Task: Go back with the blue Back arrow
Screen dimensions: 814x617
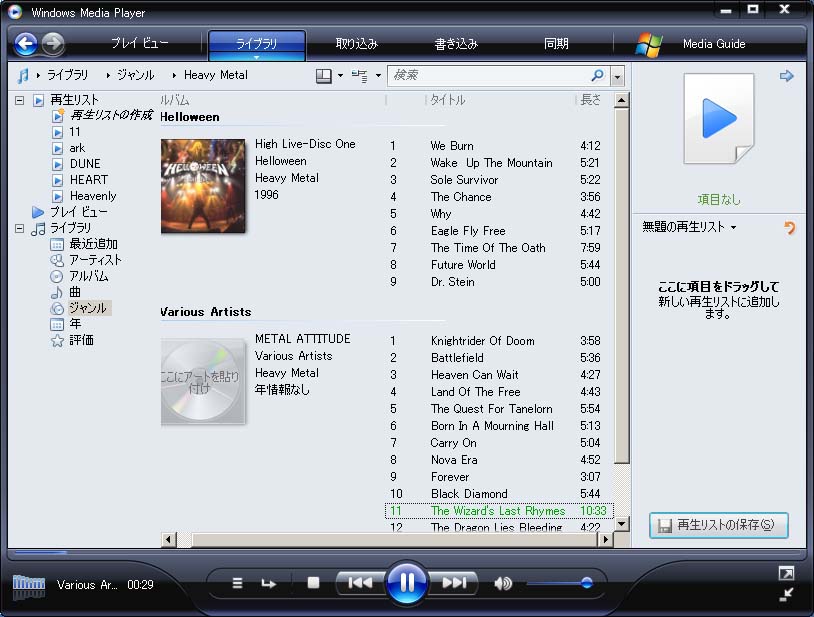Action: pyautogui.click(x=25, y=44)
